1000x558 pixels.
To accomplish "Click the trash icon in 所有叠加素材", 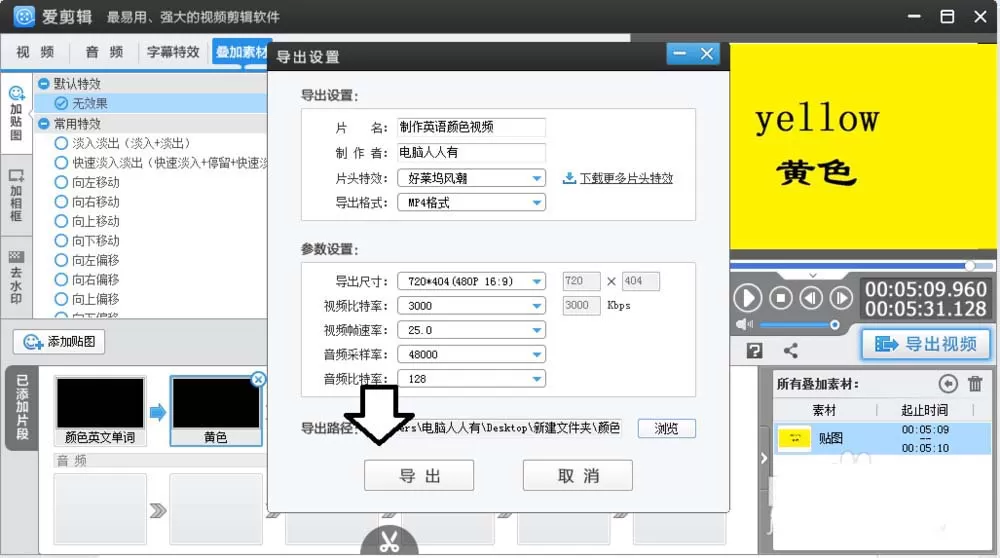I will tap(975, 383).
